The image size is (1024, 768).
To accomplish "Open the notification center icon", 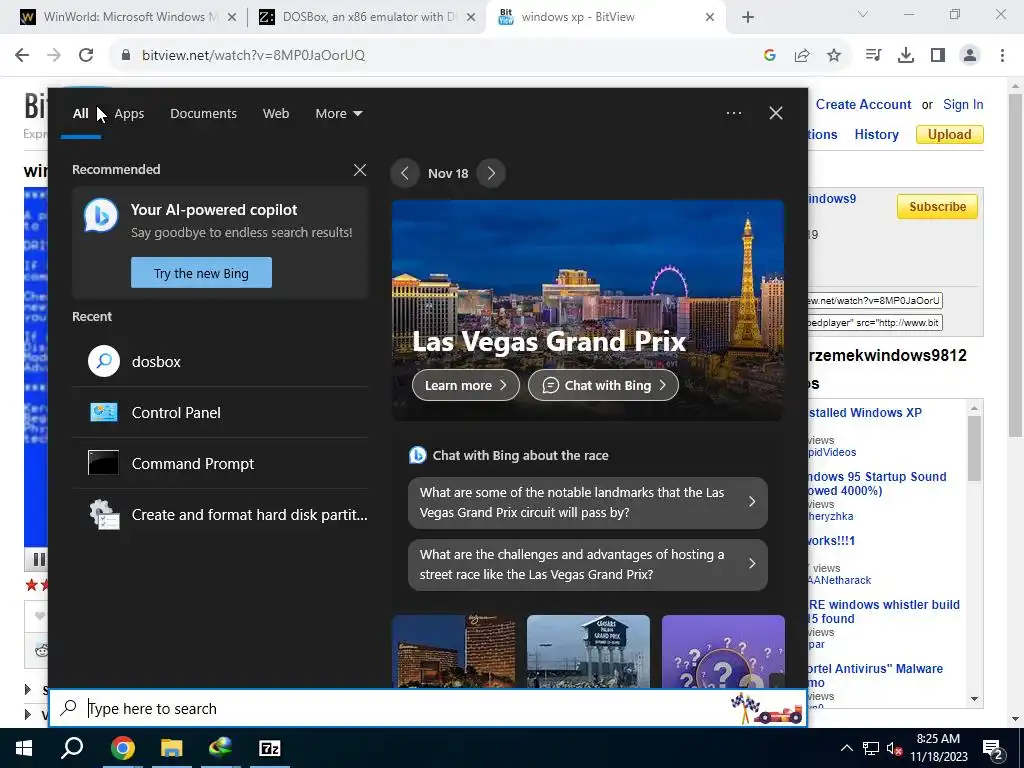I will (x=993, y=749).
